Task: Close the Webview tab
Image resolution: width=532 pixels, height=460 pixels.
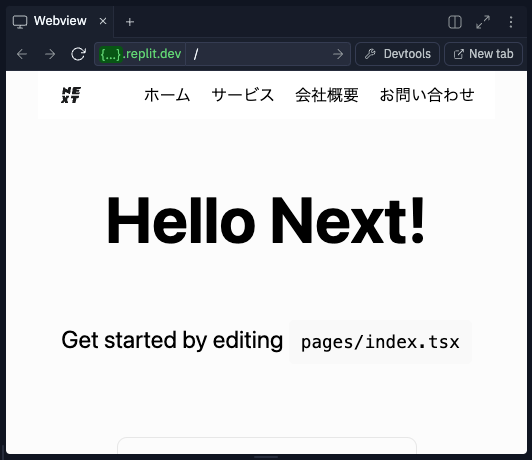Action: 103,21
